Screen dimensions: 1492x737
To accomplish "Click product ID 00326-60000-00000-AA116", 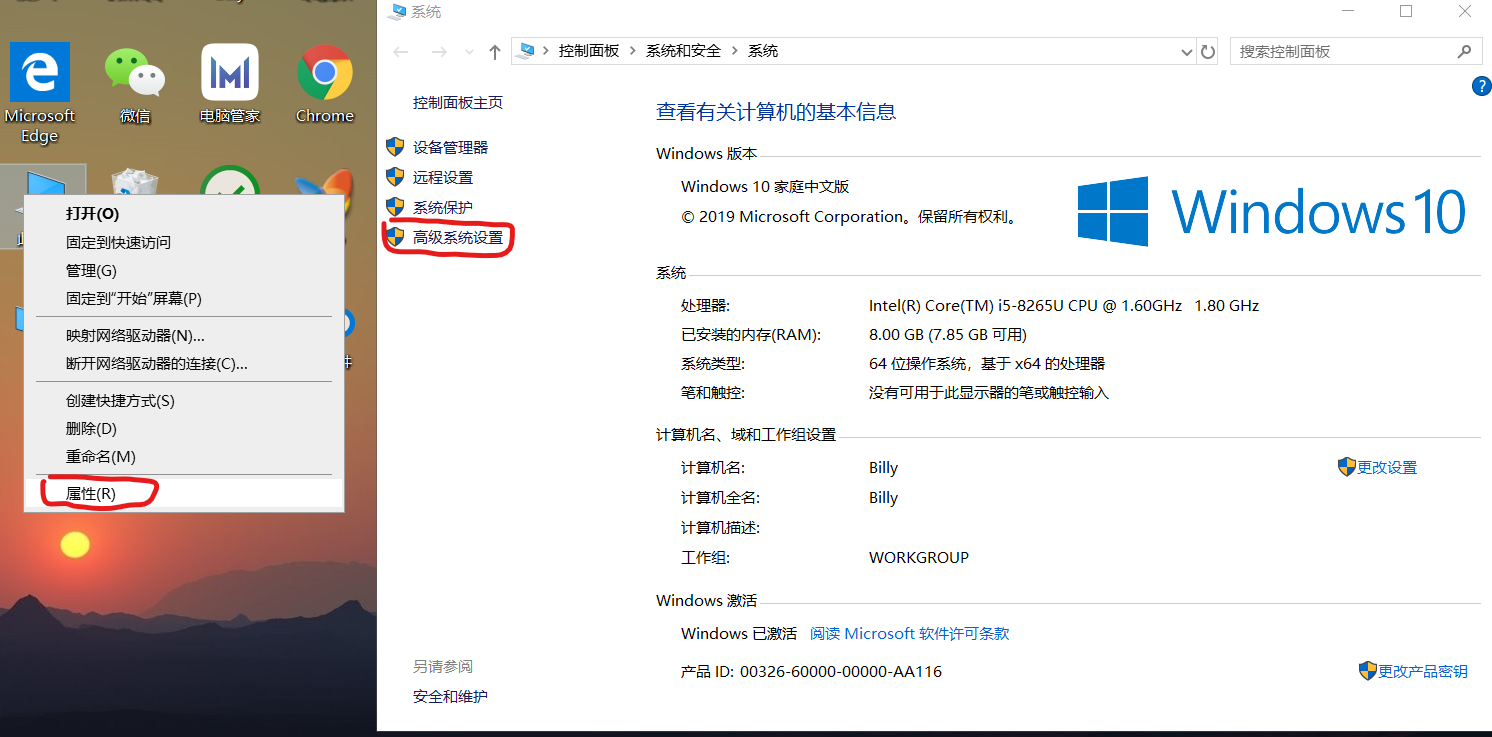I will (841, 671).
